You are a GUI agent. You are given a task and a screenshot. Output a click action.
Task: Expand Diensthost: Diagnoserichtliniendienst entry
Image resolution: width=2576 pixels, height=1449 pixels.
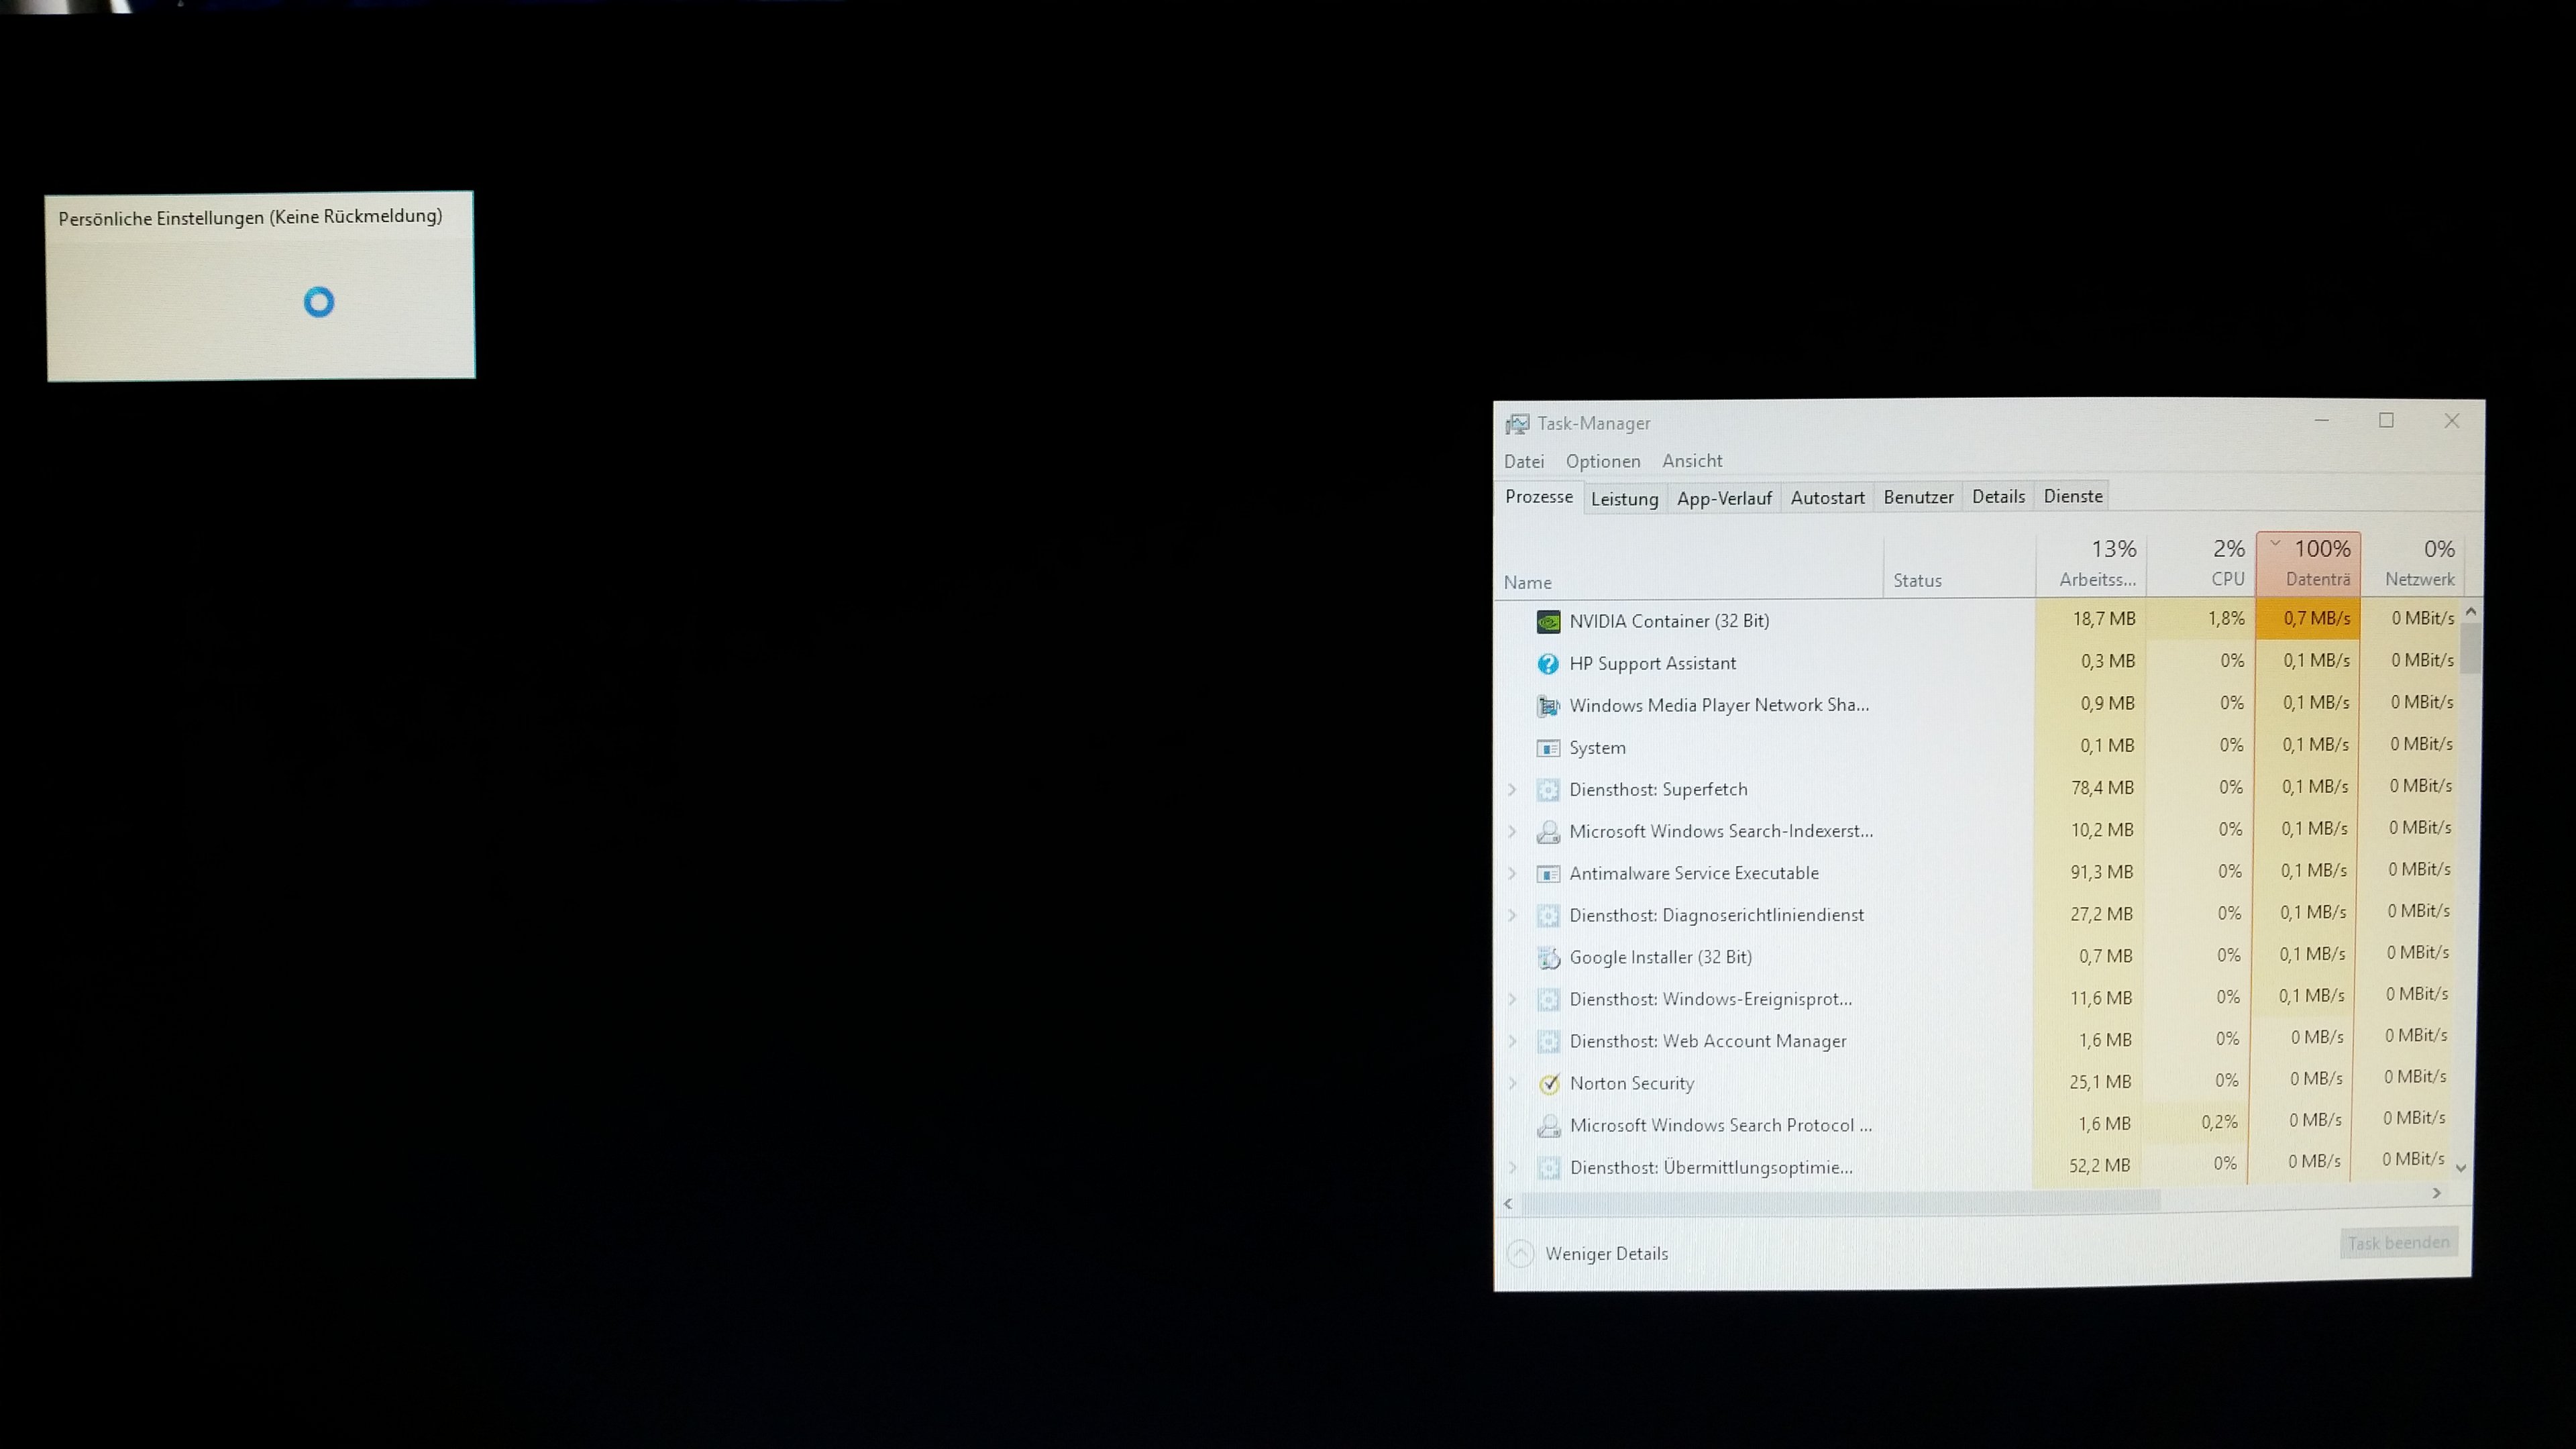pyautogui.click(x=1512, y=915)
